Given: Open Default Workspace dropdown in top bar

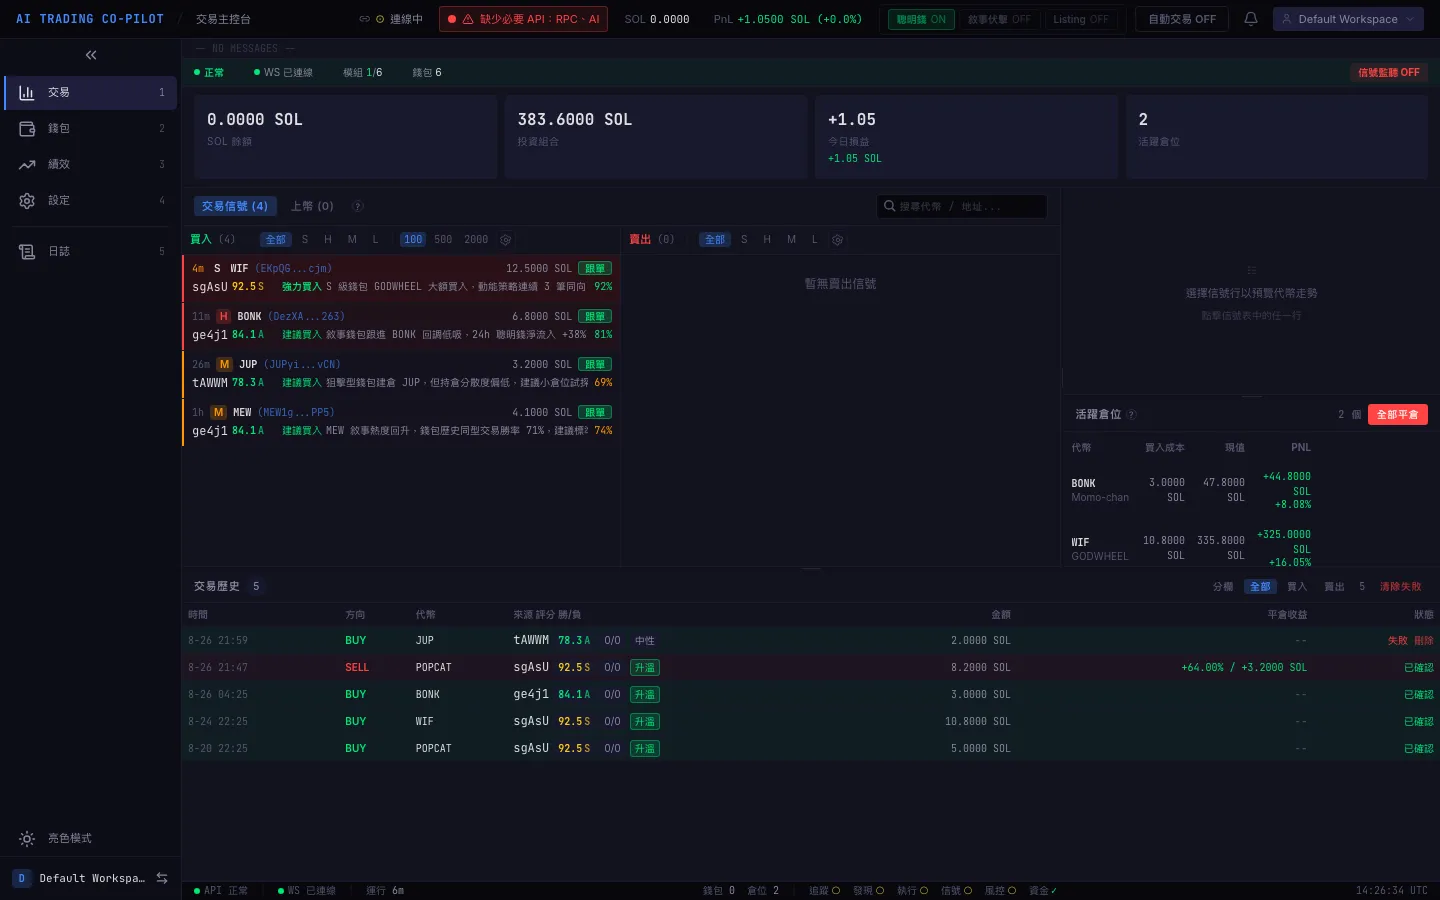Looking at the screenshot, I should click(1349, 19).
